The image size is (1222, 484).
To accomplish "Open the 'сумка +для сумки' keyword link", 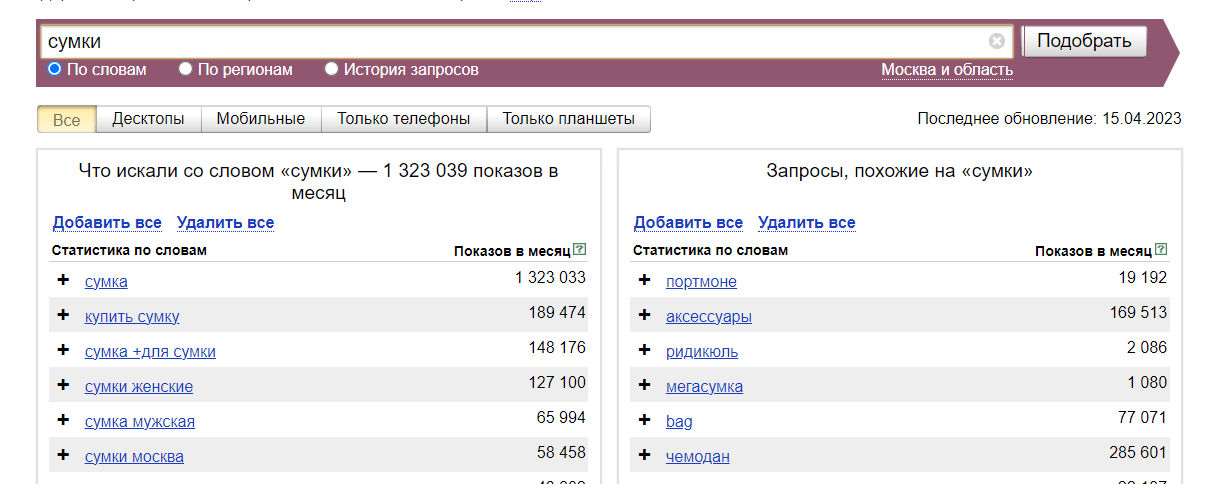I will [x=150, y=352].
